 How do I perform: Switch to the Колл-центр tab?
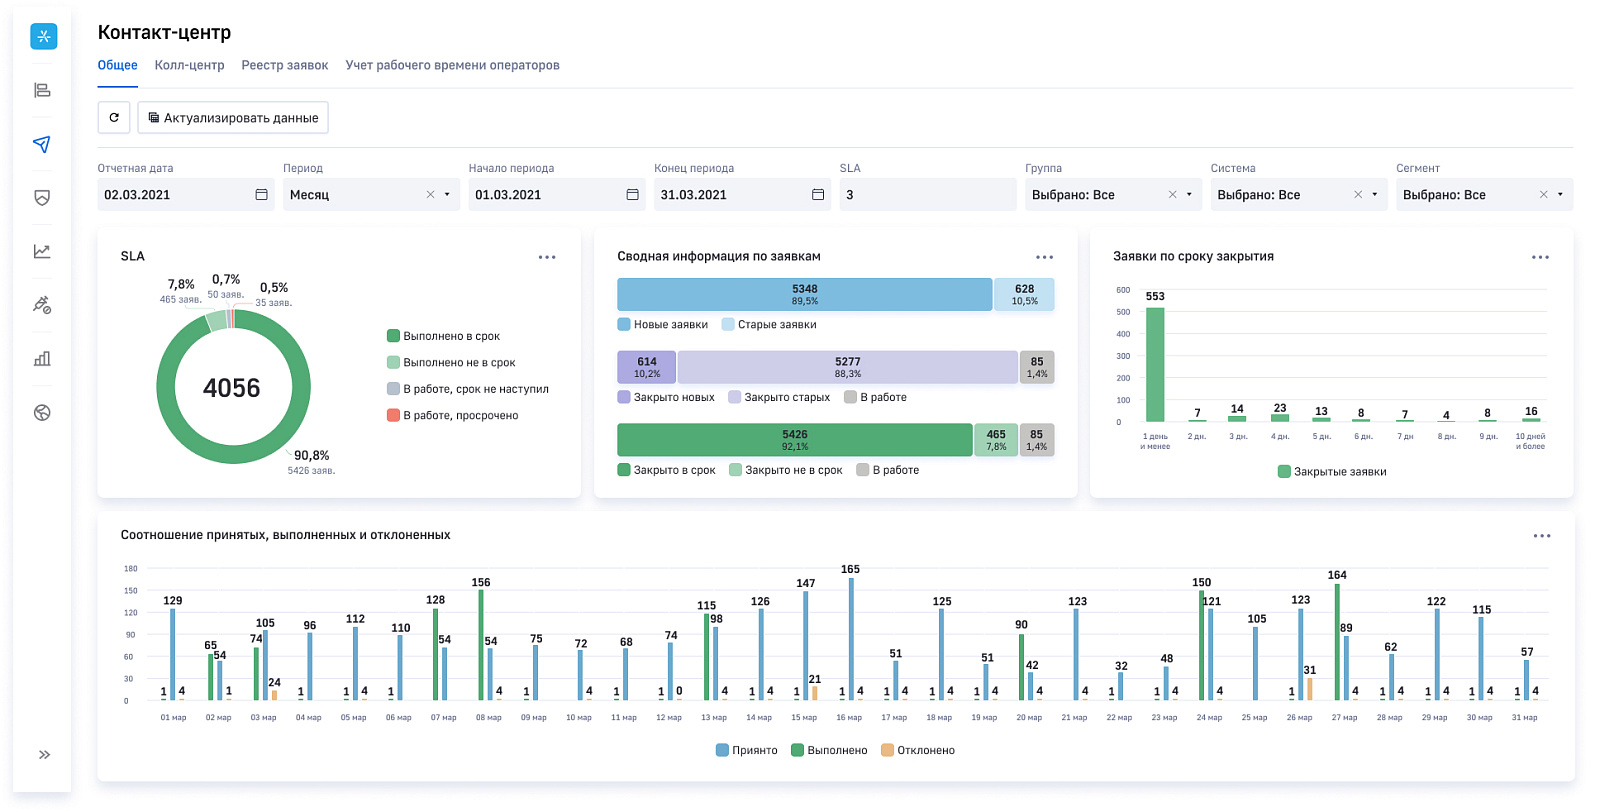click(190, 65)
